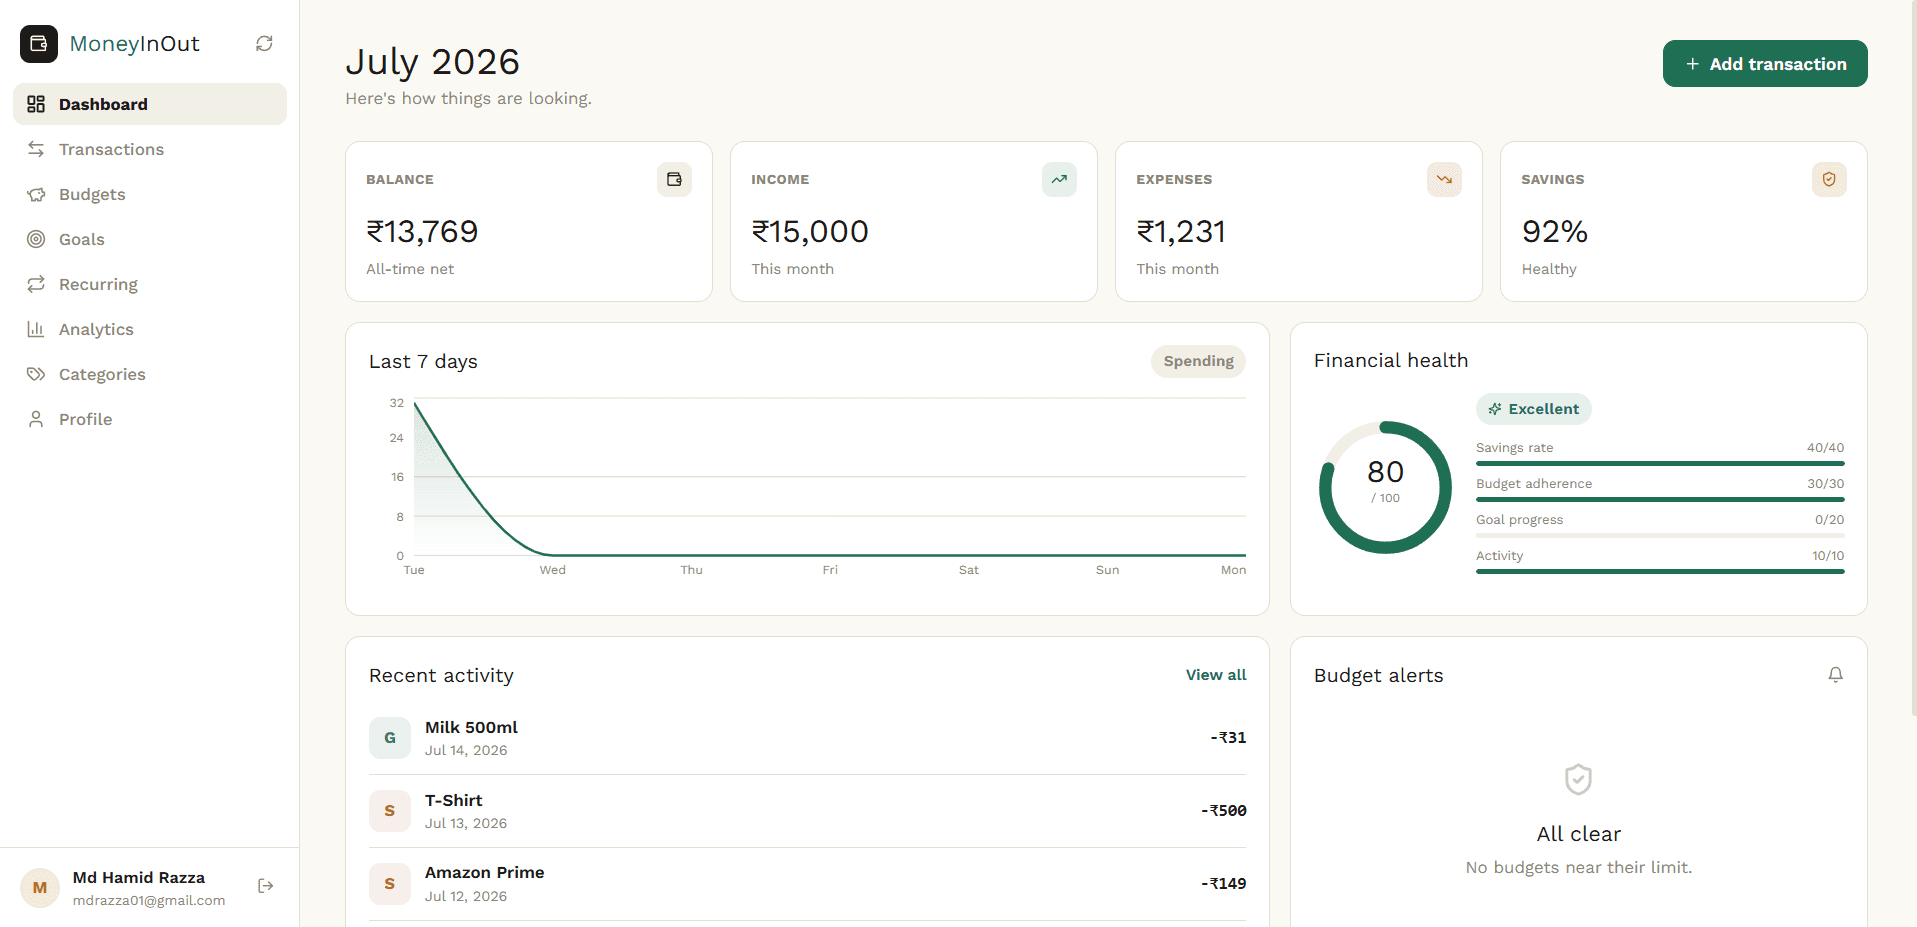Click the trending-up icon on Income card
This screenshot has width=1917, height=927.
1059,179
